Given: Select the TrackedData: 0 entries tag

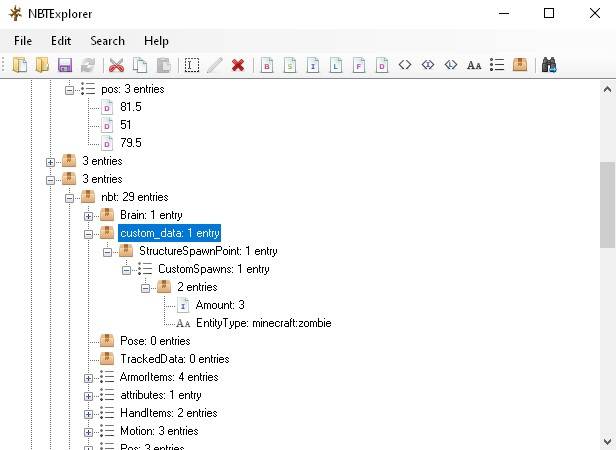Looking at the screenshot, I should coord(175,359).
